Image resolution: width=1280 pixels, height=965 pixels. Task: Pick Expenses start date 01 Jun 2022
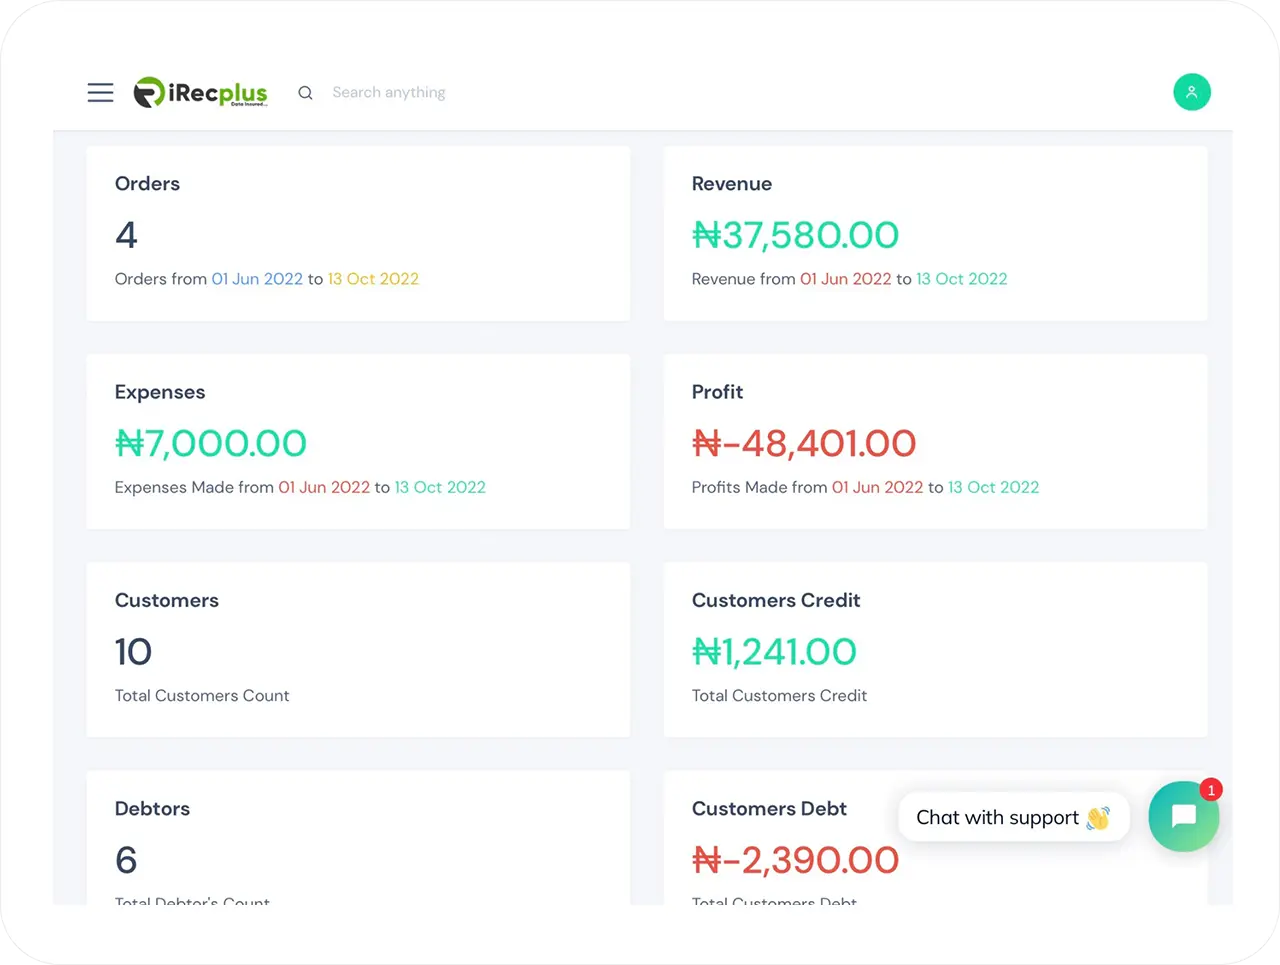tap(324, 487)
